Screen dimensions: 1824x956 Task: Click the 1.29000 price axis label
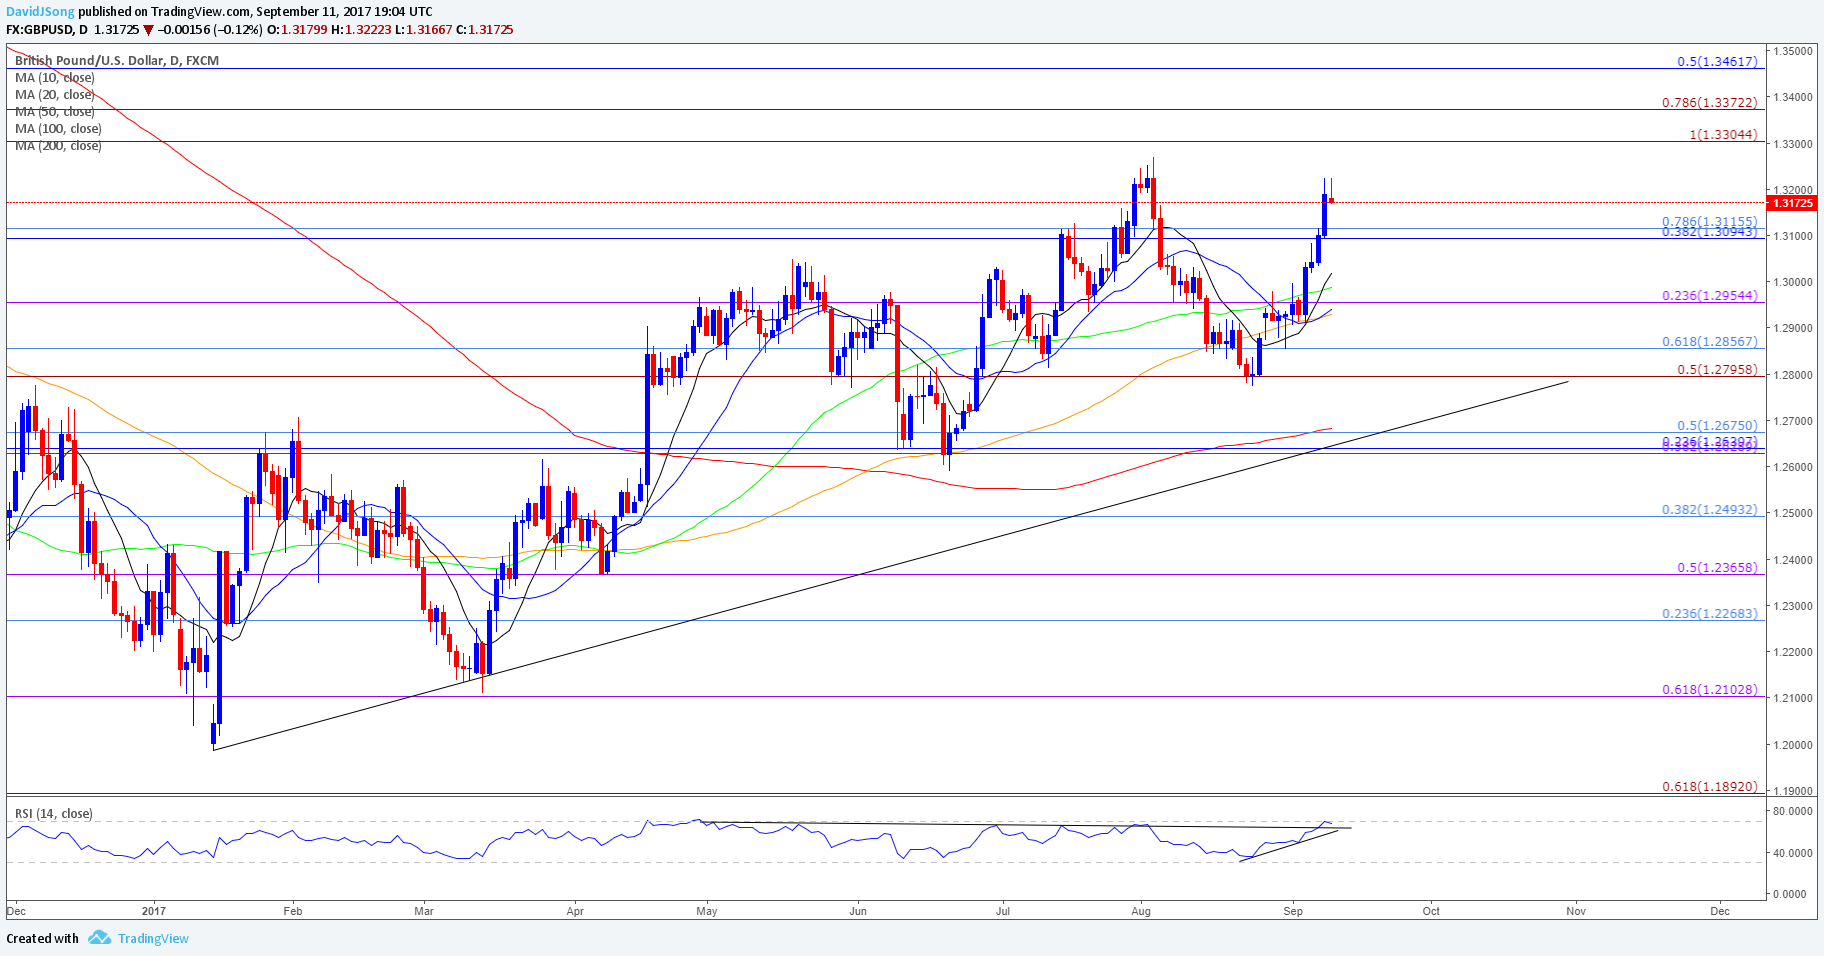(x=1793, y=328)
